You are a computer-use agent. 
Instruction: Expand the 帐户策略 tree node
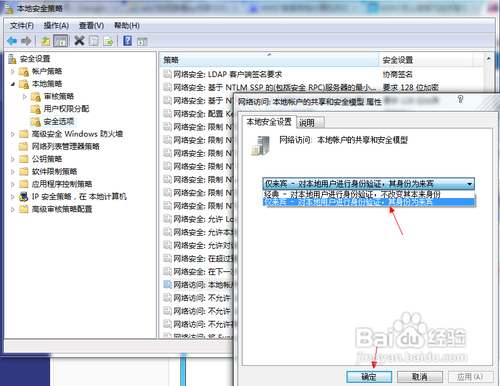[13, 71]
